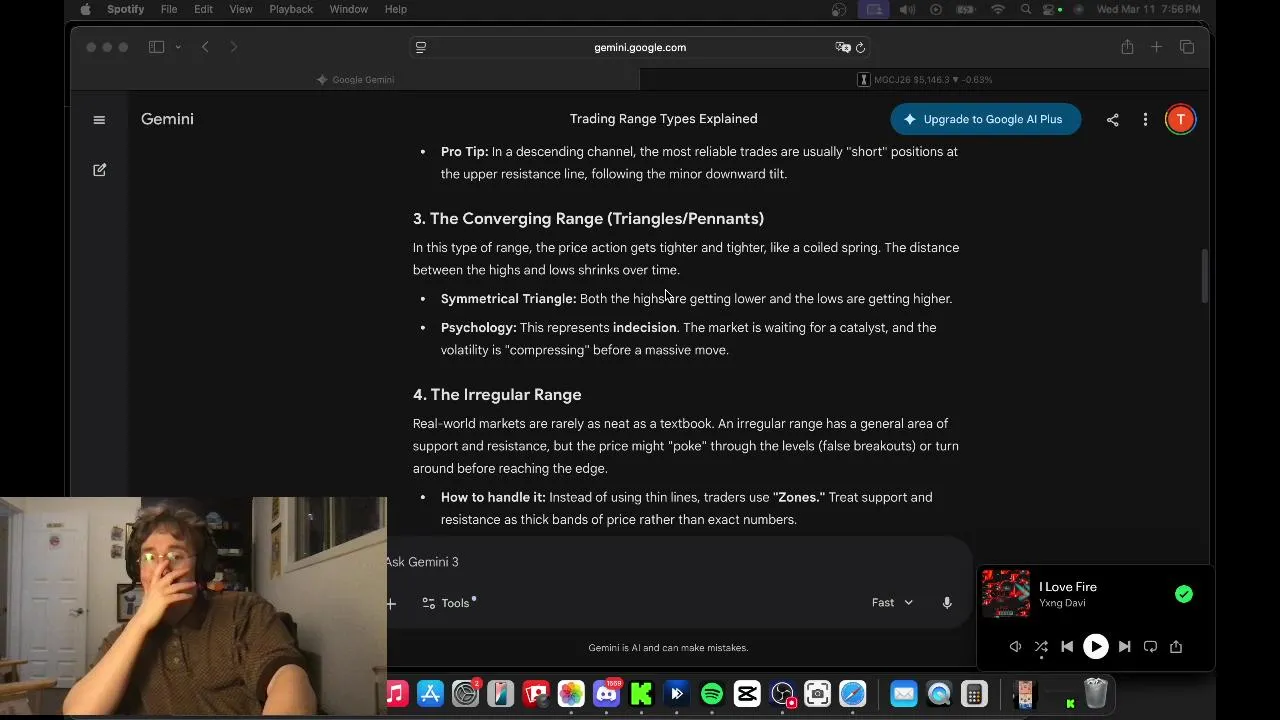The width and height of the screenshot is (1280, 720).
Task: Click Upgrade to Google AI Plus button
Action: coord(985,119)
